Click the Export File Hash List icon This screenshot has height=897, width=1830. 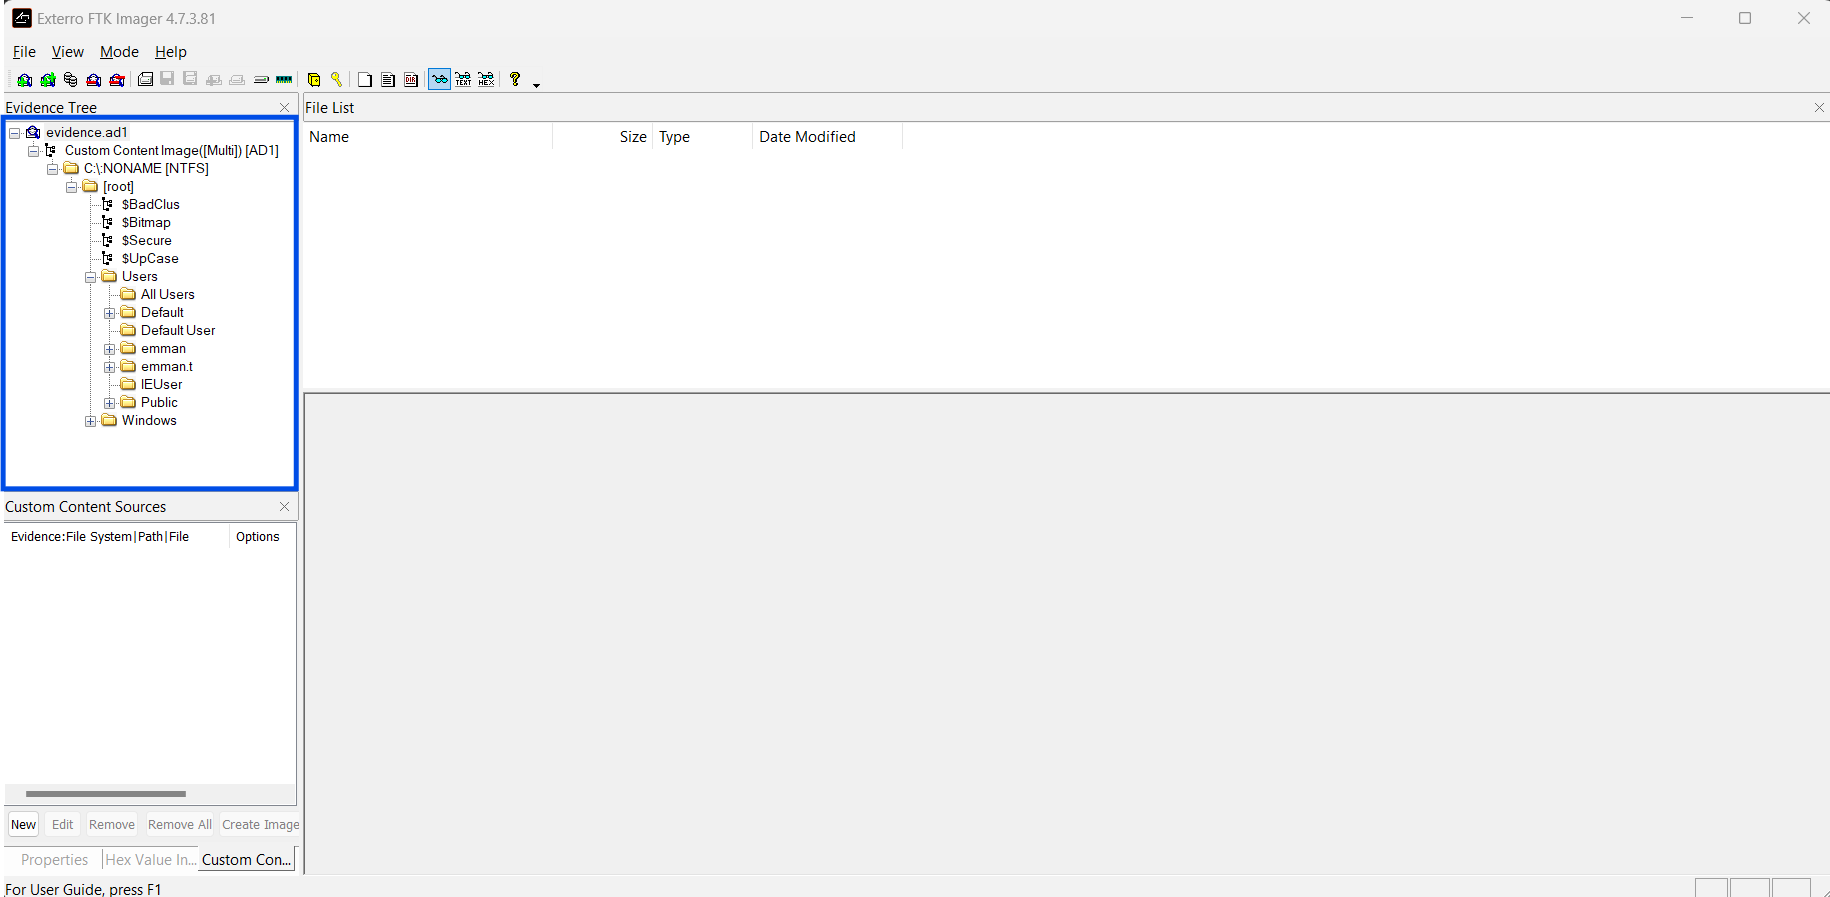[388, 80]
